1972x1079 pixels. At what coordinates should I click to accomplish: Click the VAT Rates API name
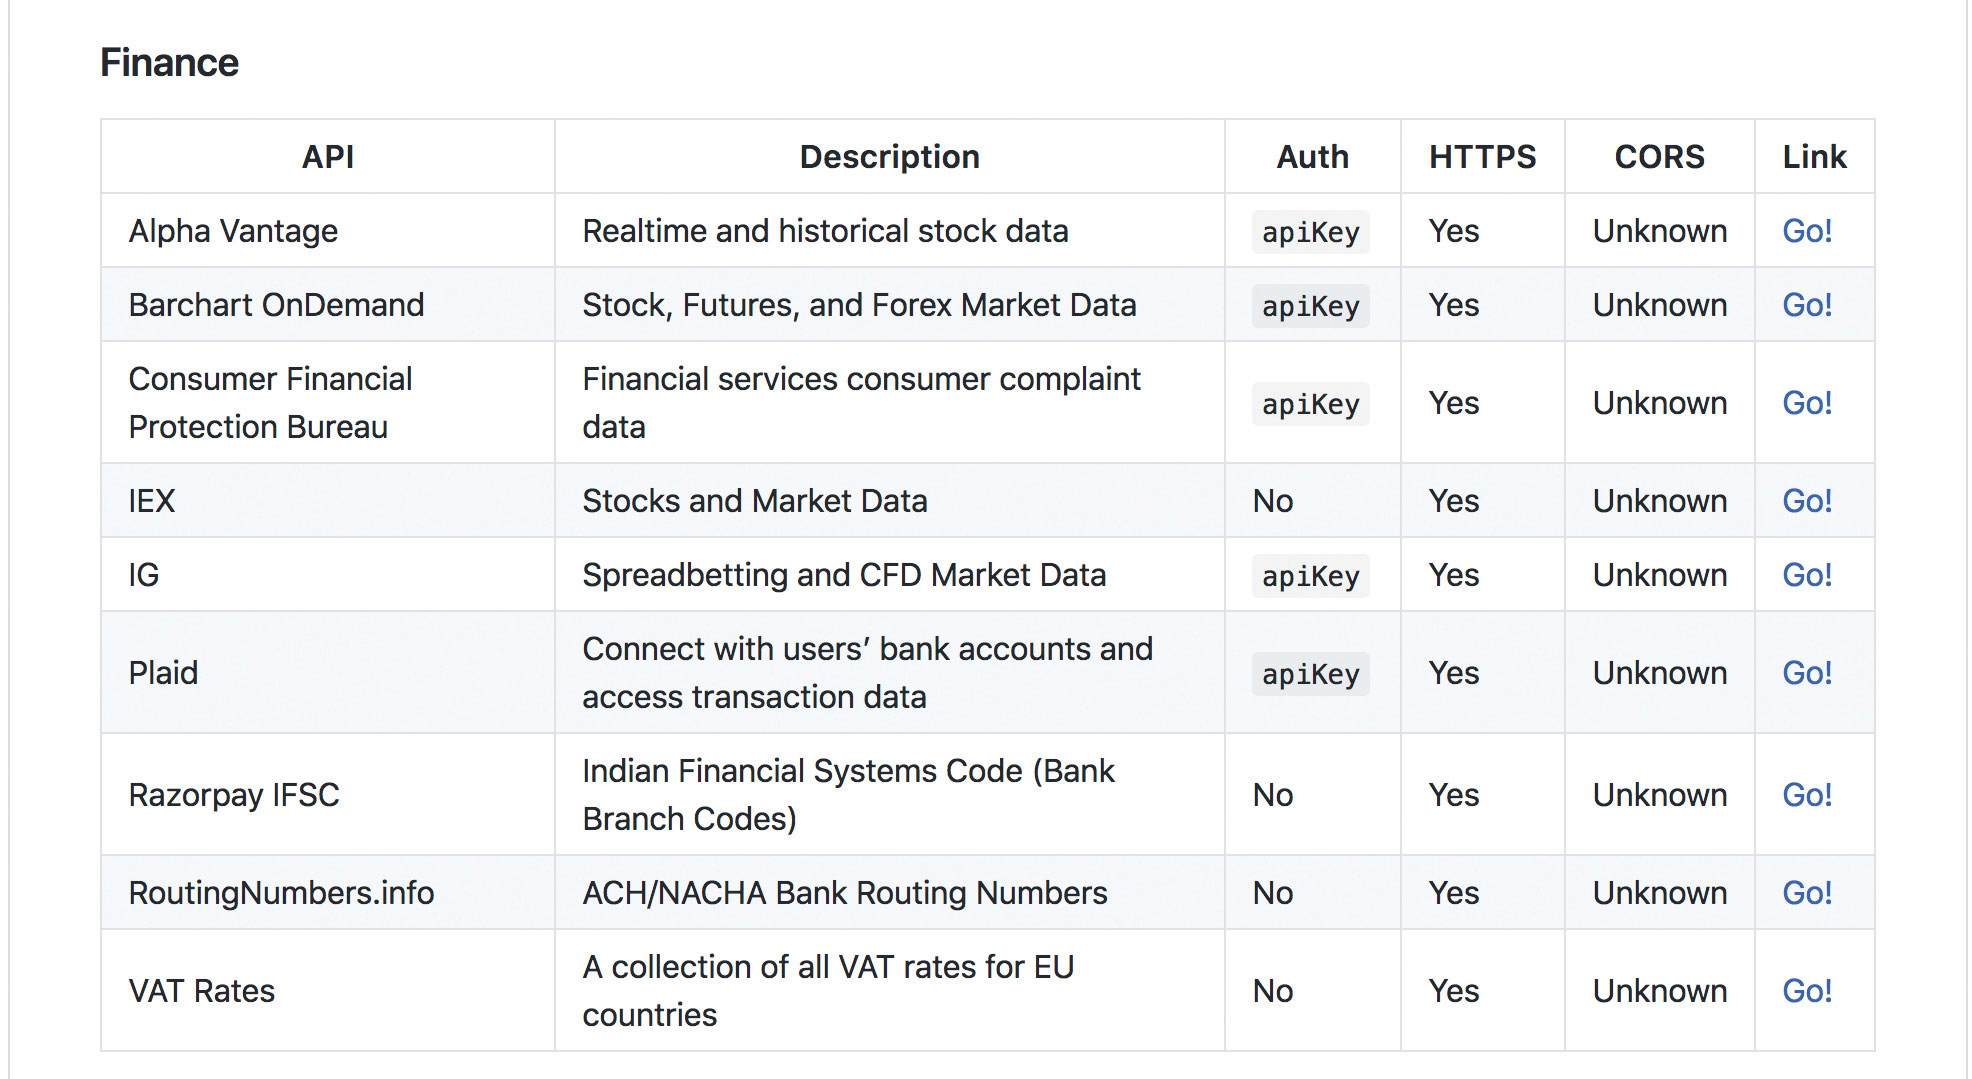[x=201, y=990]
